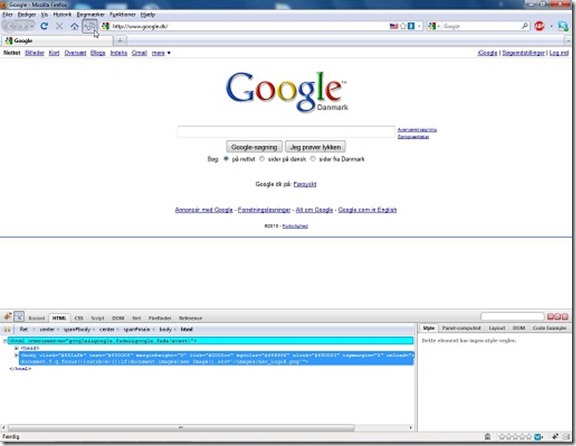Click the stop loading X icon
The height and width of the screenshot is (446, 576).
click(x=59, y=26)
